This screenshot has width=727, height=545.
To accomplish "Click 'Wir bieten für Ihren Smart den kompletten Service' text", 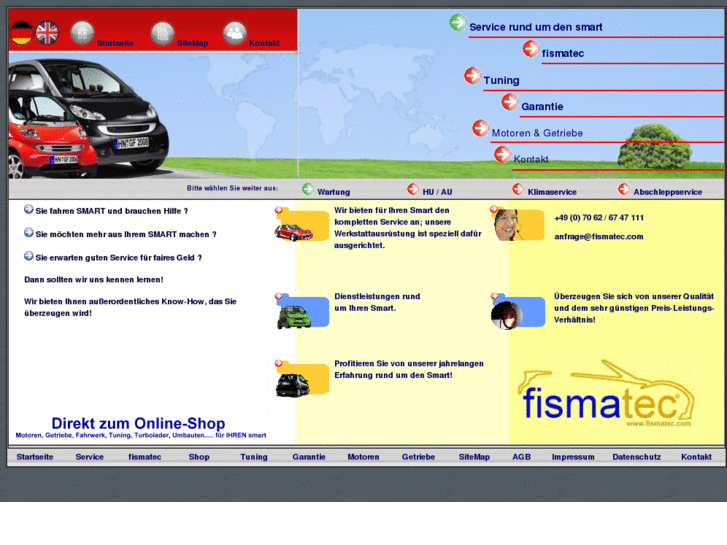I will click(x=408, y=228).
